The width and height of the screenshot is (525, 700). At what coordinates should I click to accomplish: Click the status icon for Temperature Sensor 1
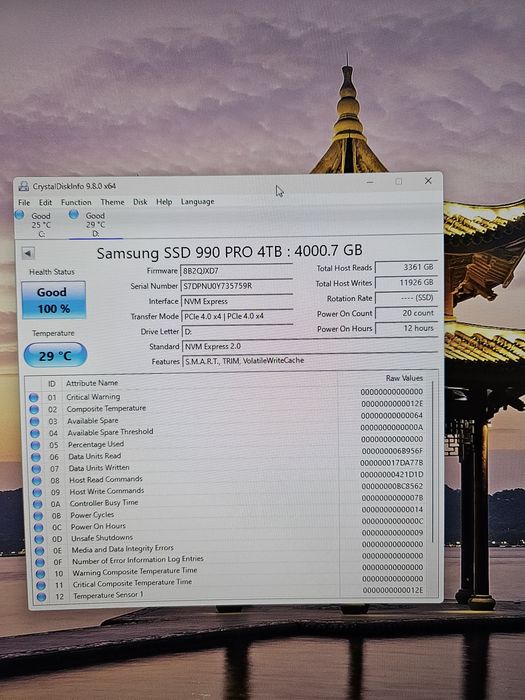coord(41,597)
